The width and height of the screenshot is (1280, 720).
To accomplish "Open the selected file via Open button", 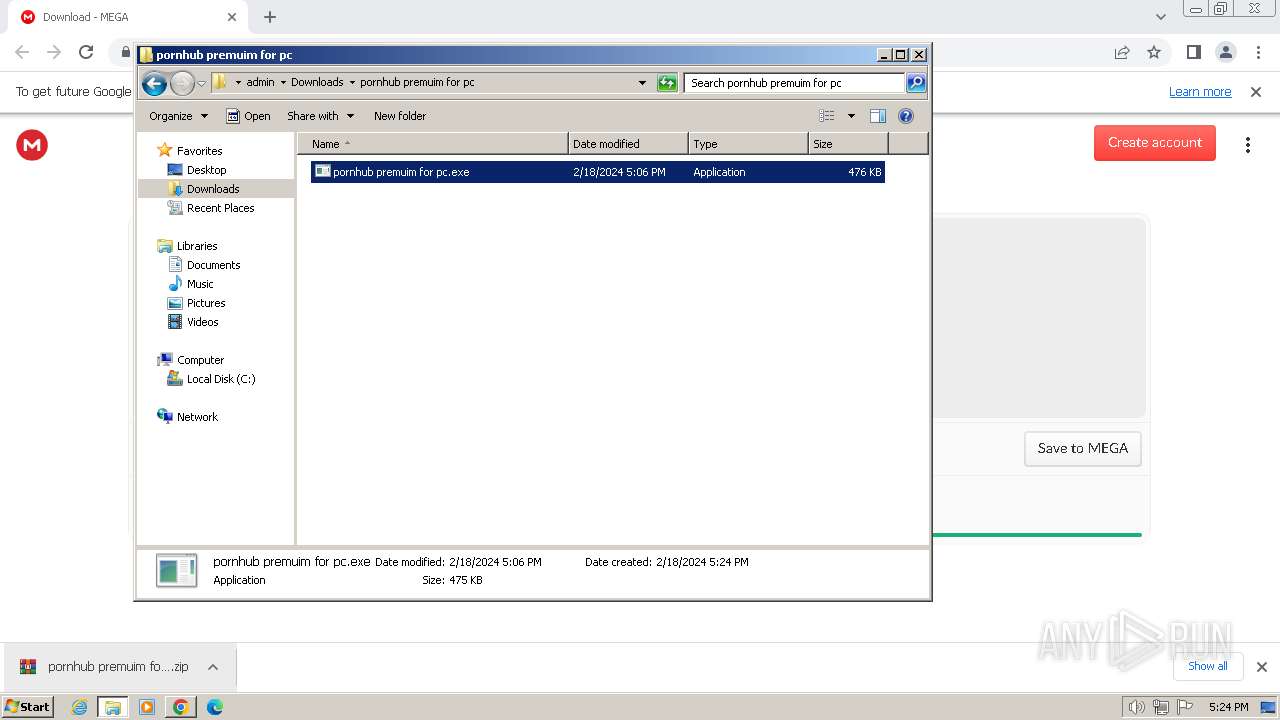I will [x=248, y=116].
